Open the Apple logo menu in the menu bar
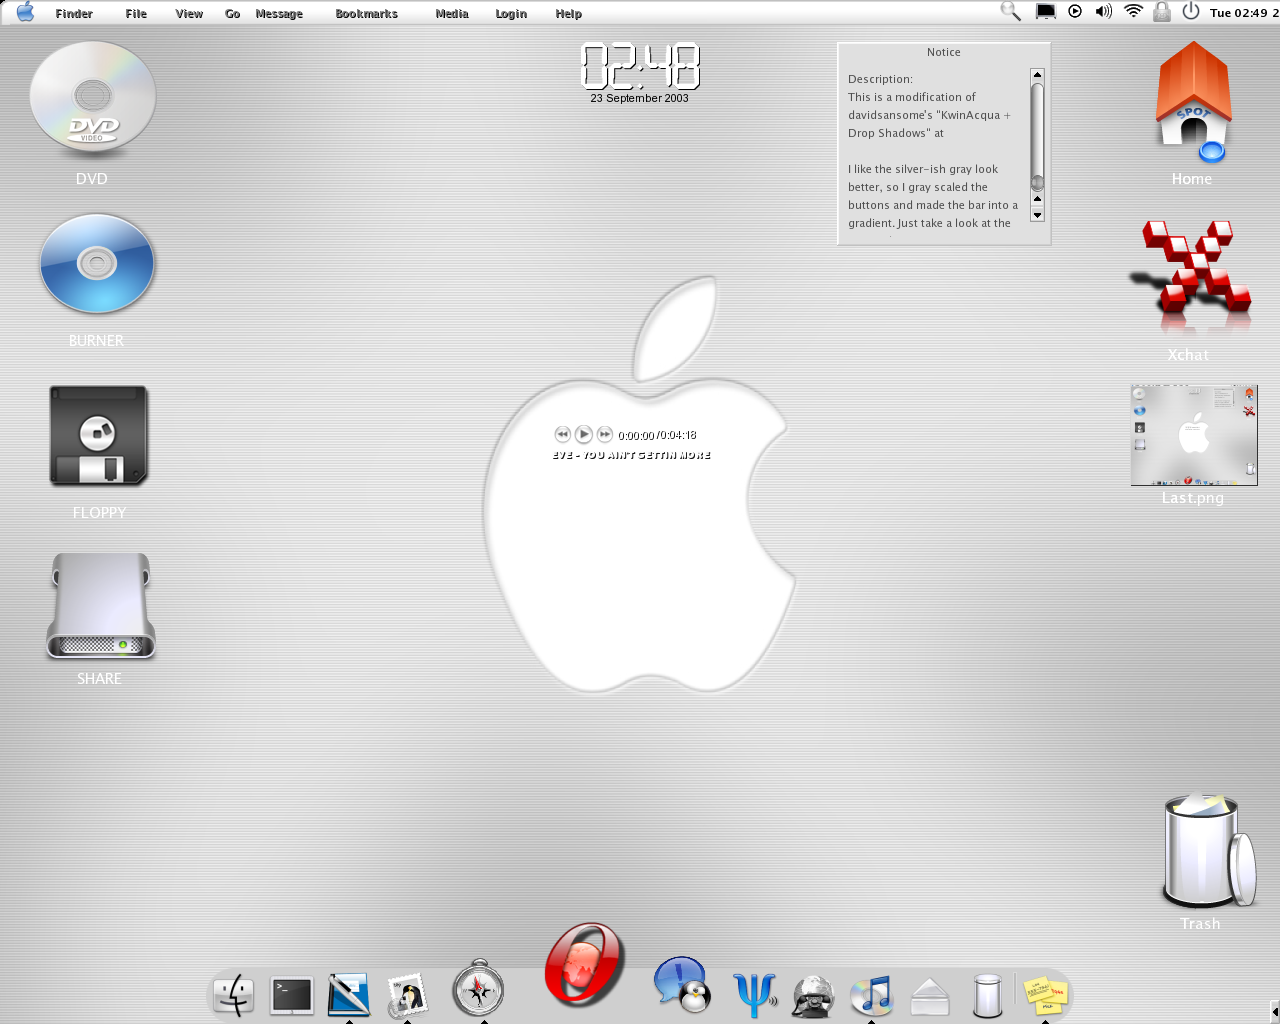Screen dimensions: 1280x1024 [26, 12]
